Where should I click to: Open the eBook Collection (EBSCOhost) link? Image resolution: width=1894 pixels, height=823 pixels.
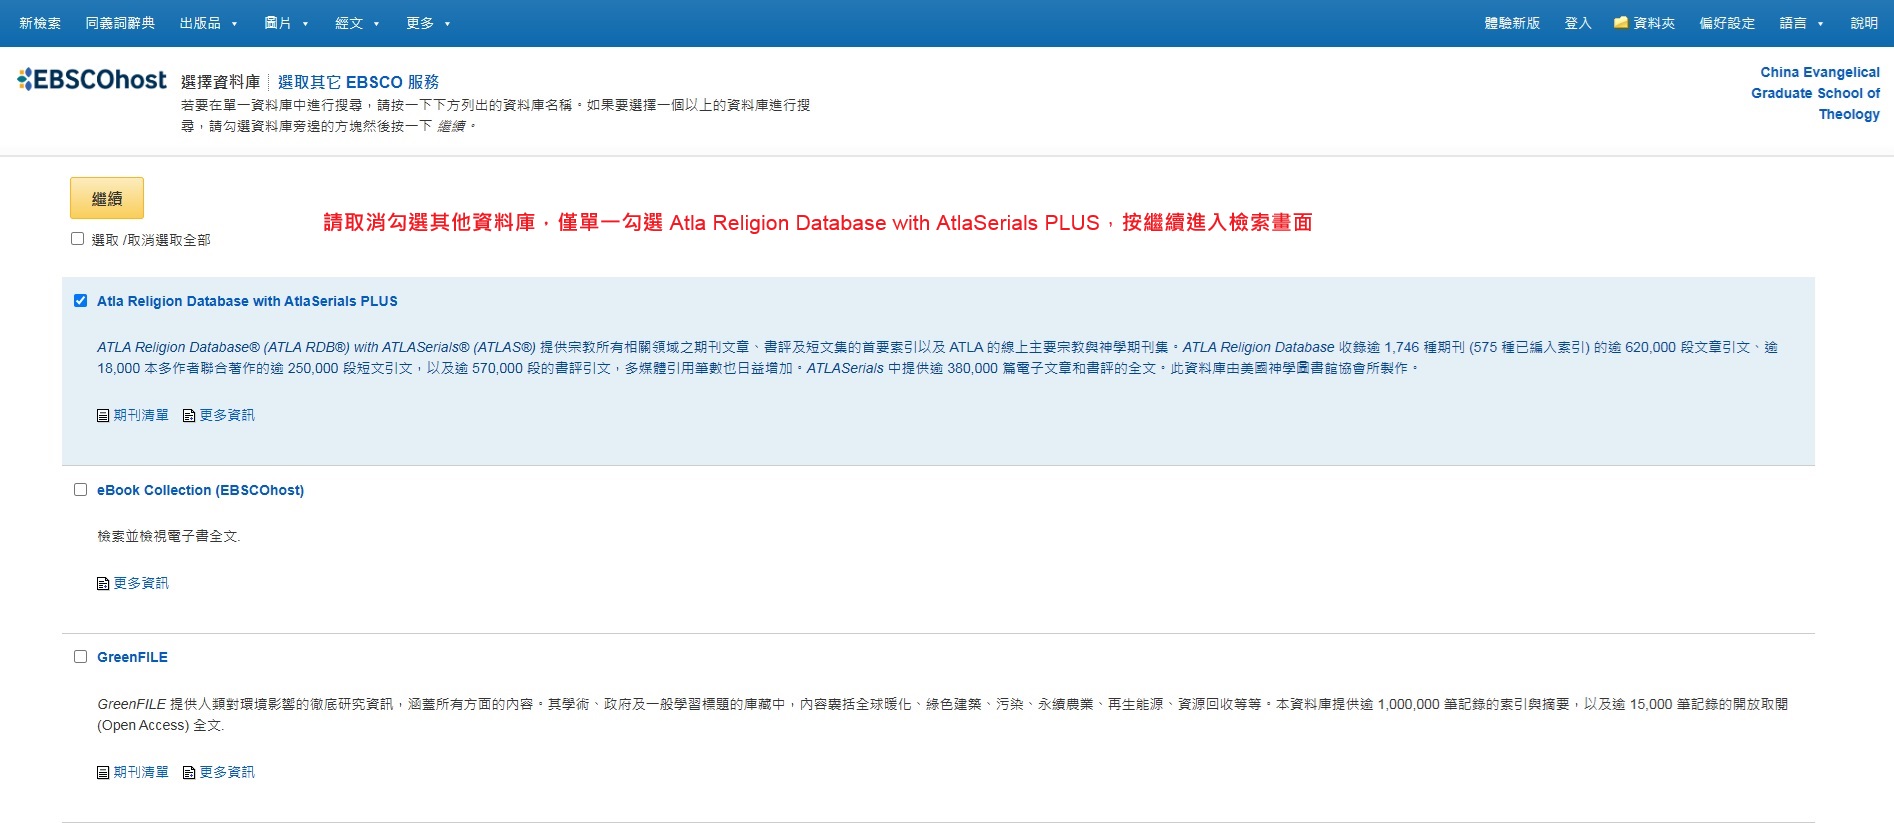200,490
